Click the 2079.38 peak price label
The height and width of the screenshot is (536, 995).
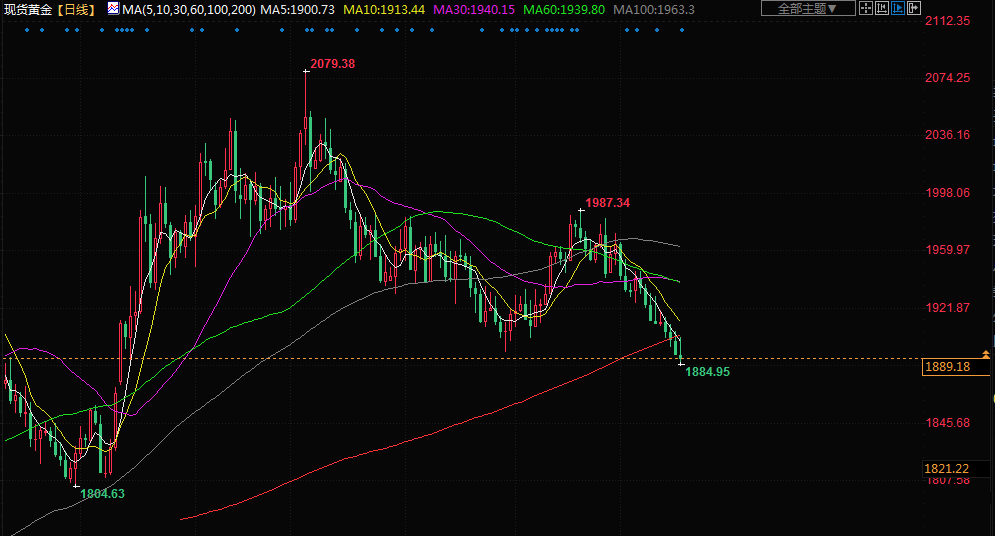click(332, 64)
